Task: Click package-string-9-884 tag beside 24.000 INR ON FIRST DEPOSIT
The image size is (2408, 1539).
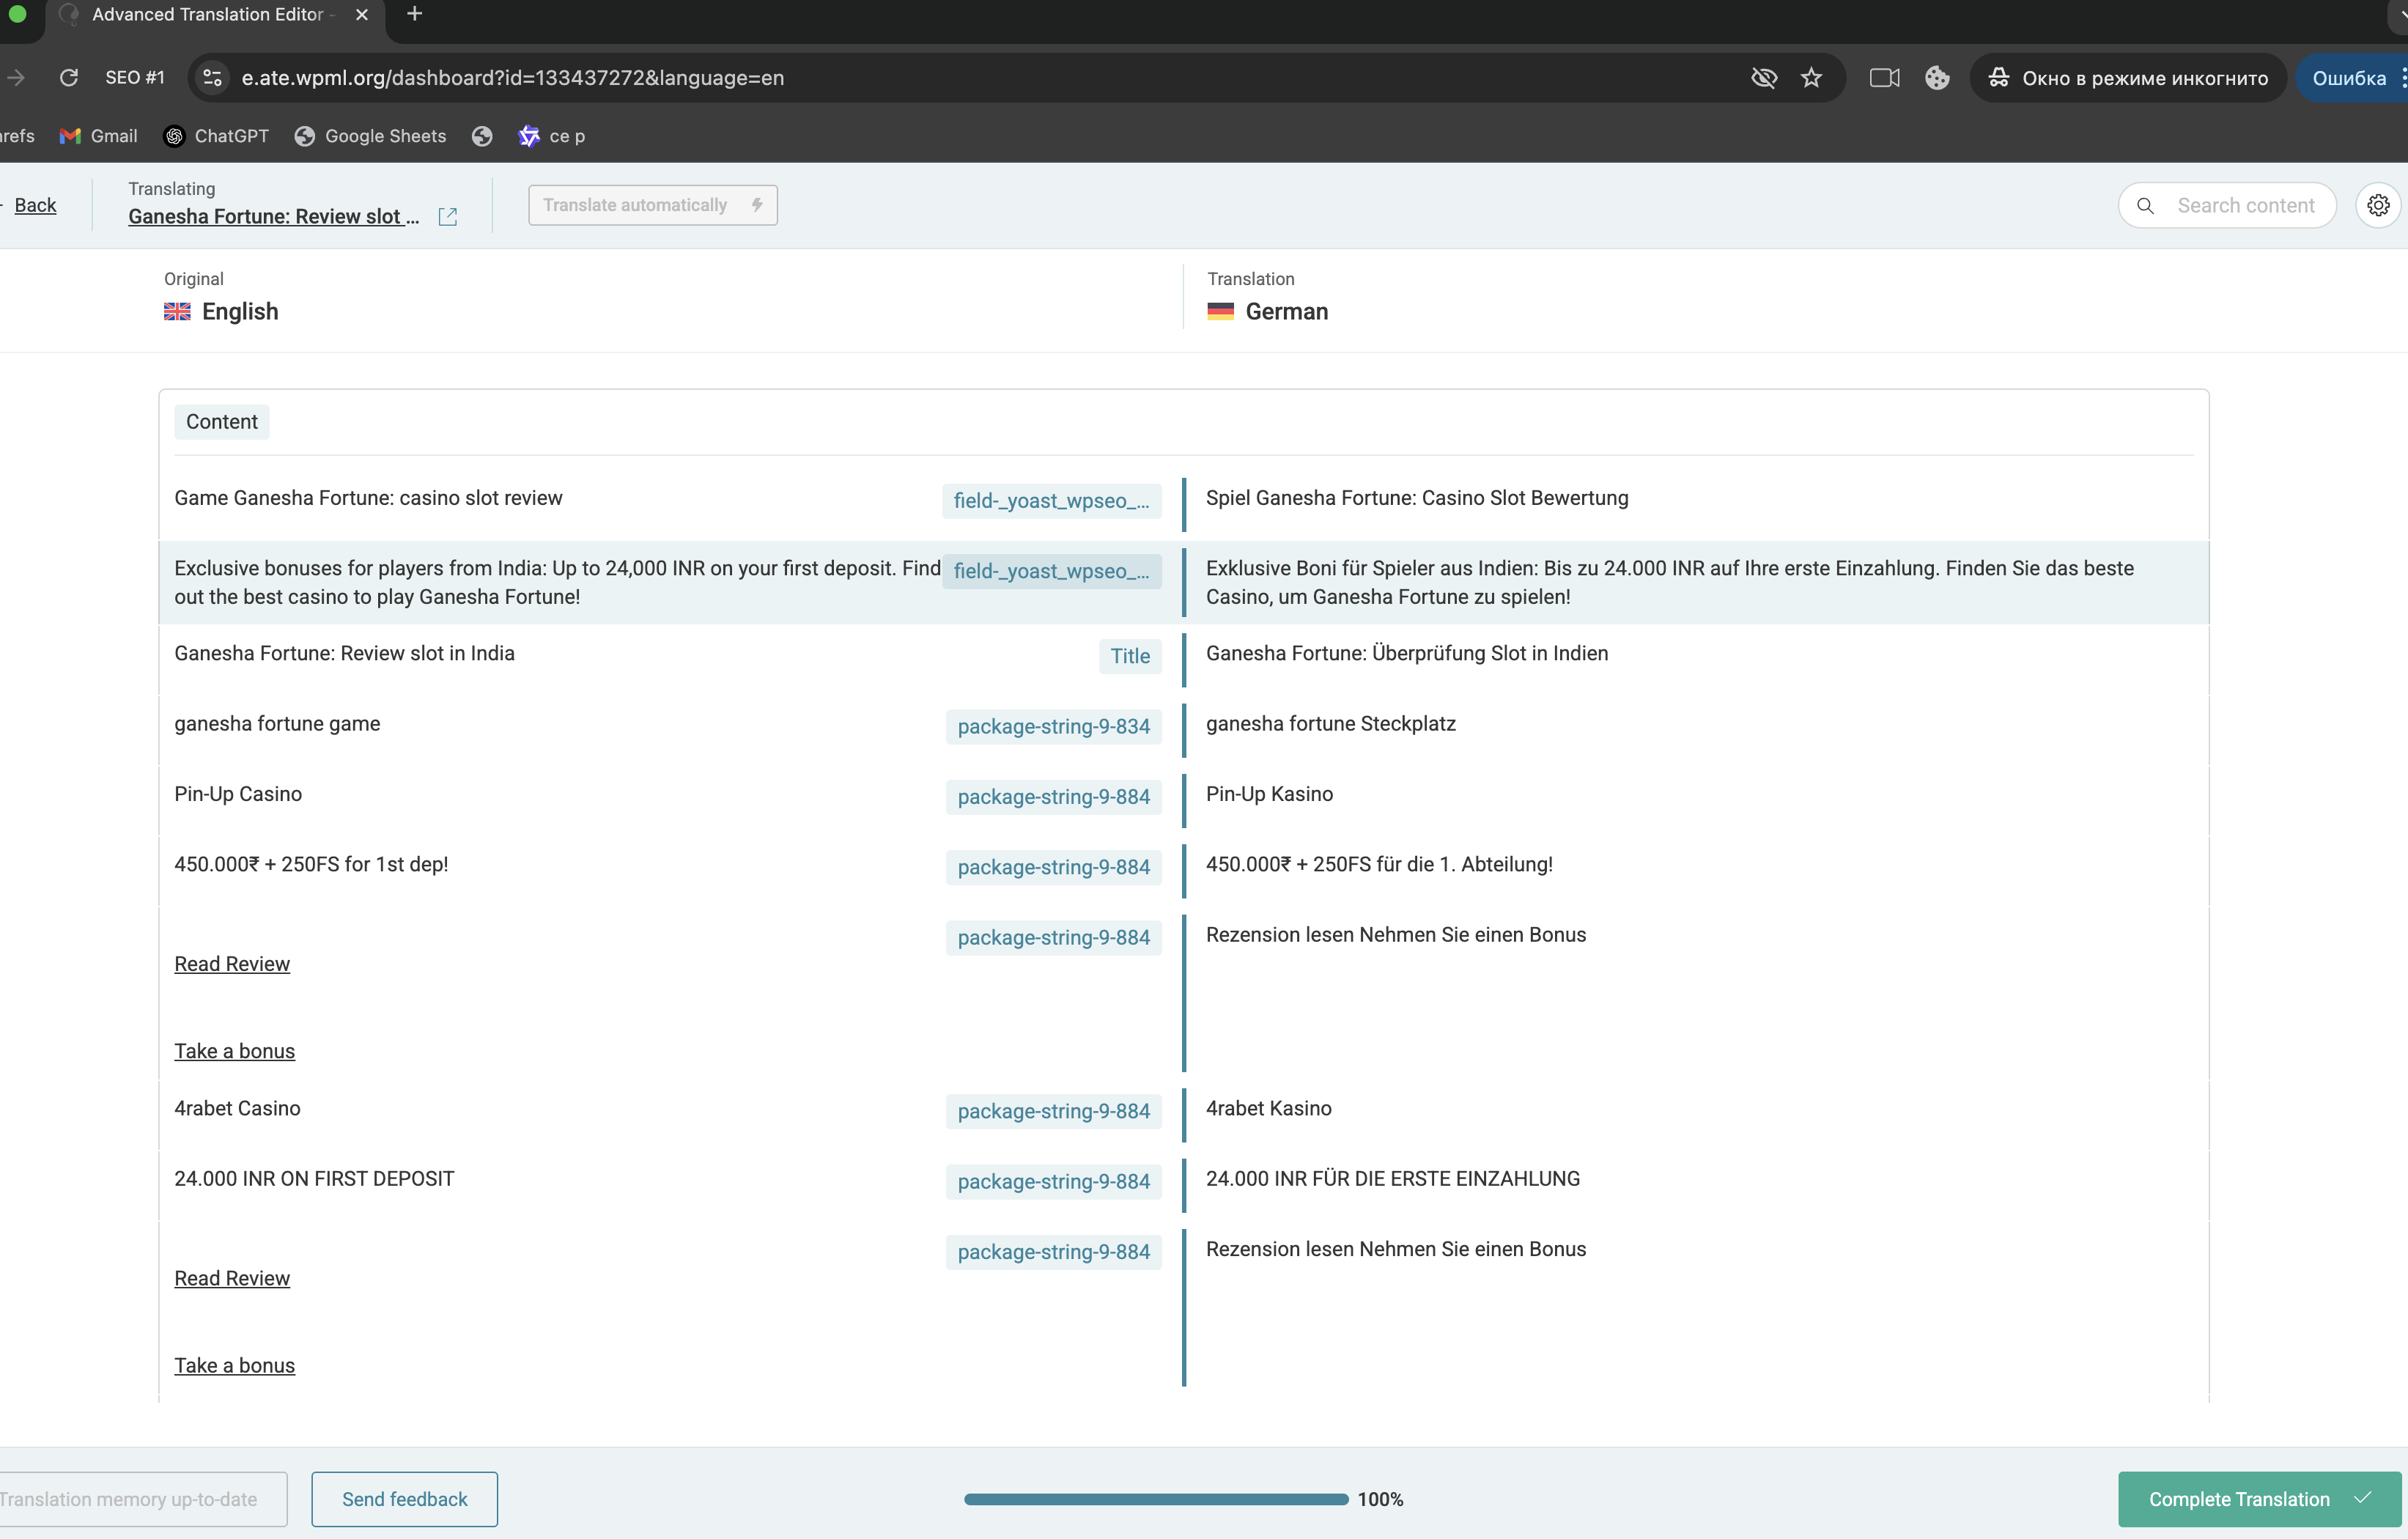Action: (x=1053, y=1181)
